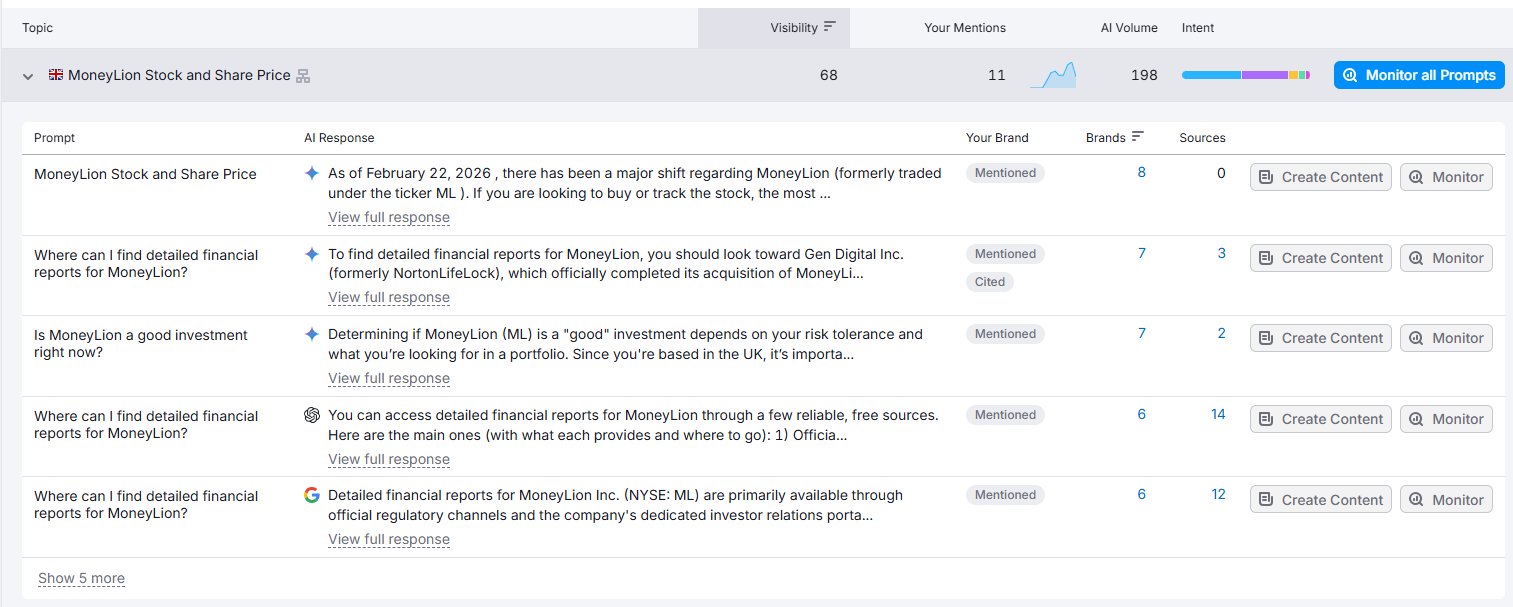Collapse the MoneyLion Stock and Share Price topic

click(x=28, y=76)
